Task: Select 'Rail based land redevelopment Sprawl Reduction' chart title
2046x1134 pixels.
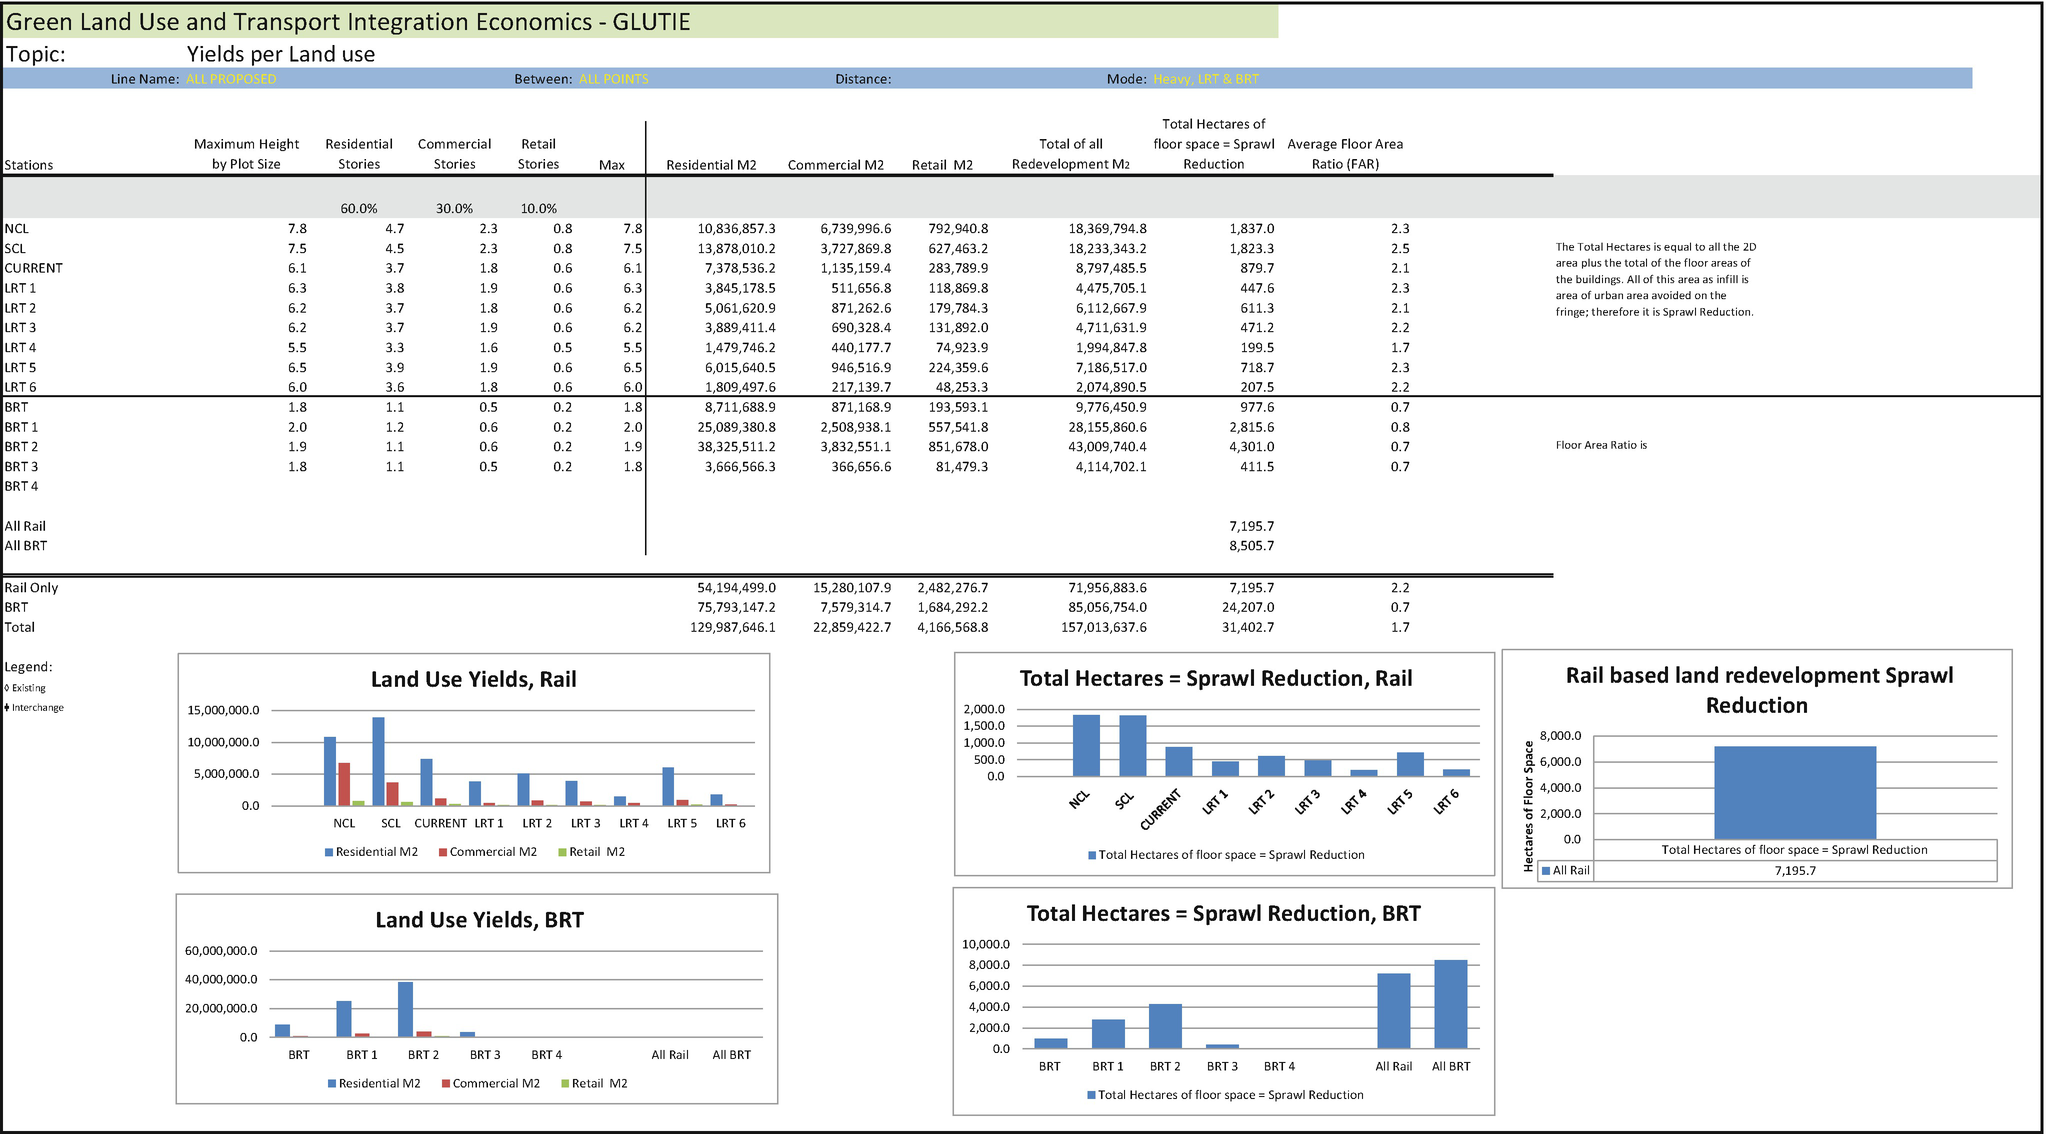Action: pyautogui.click(x=1758, y=690)
